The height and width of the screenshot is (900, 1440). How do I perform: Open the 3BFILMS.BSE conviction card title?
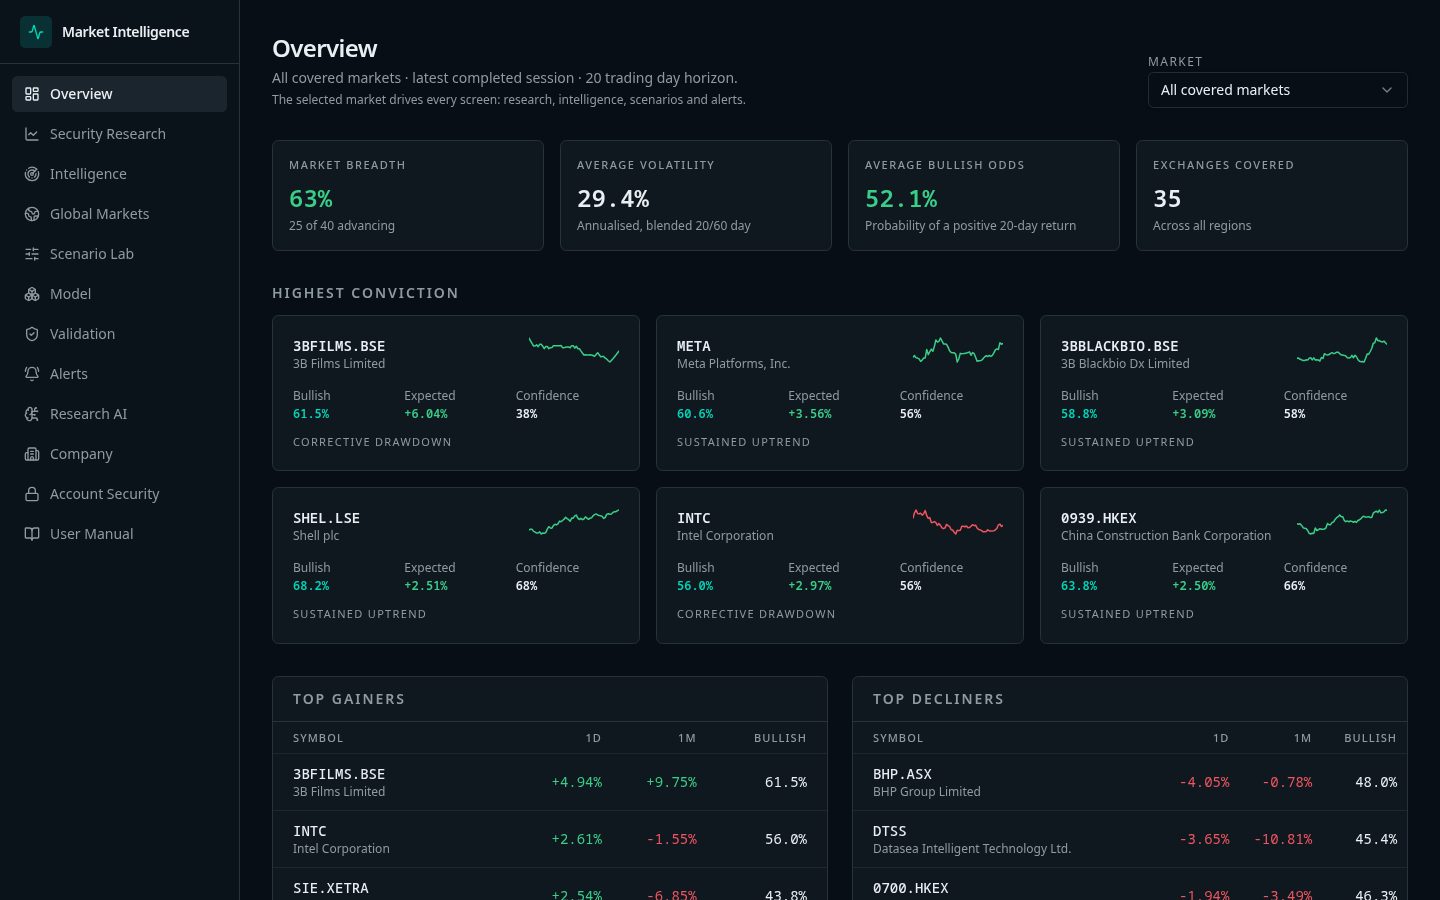[339, 346]
